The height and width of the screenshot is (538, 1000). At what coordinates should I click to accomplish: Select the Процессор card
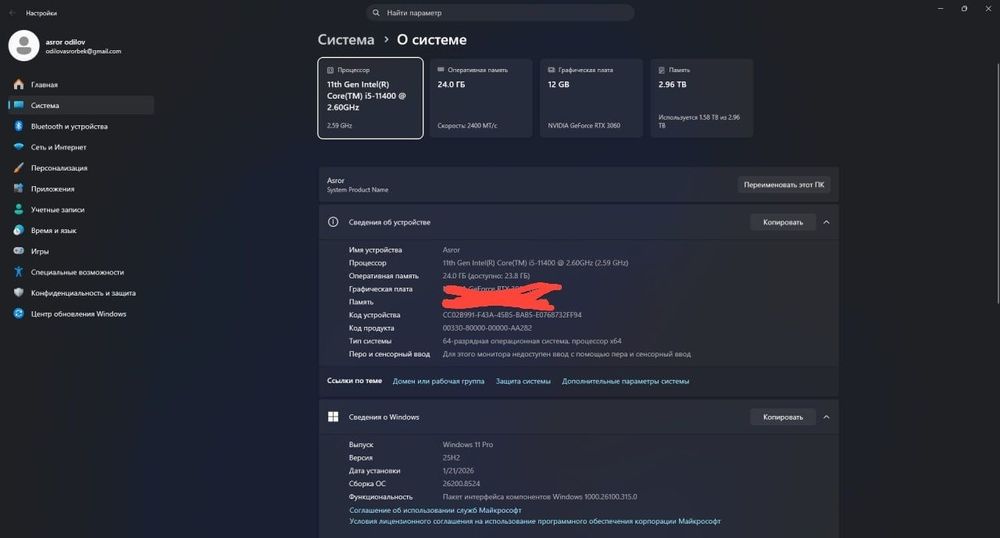click(371, 98)
